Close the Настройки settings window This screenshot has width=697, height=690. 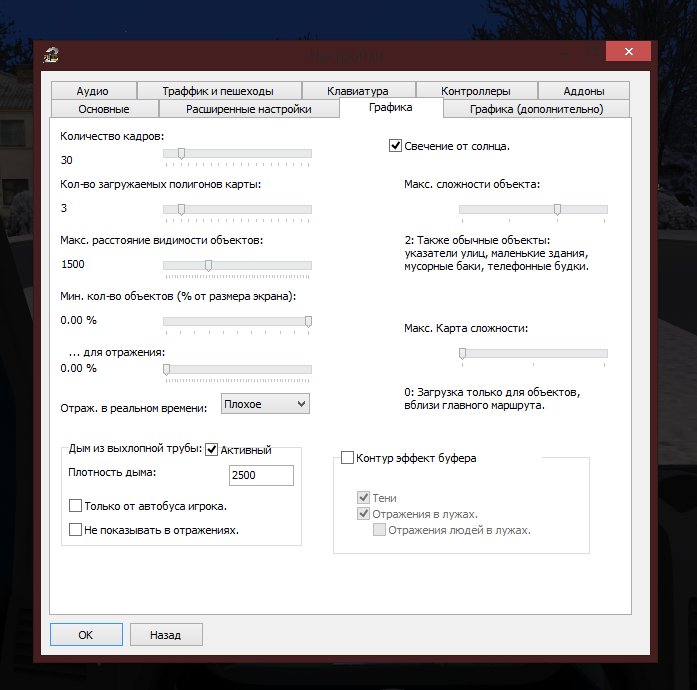point(628,52)
